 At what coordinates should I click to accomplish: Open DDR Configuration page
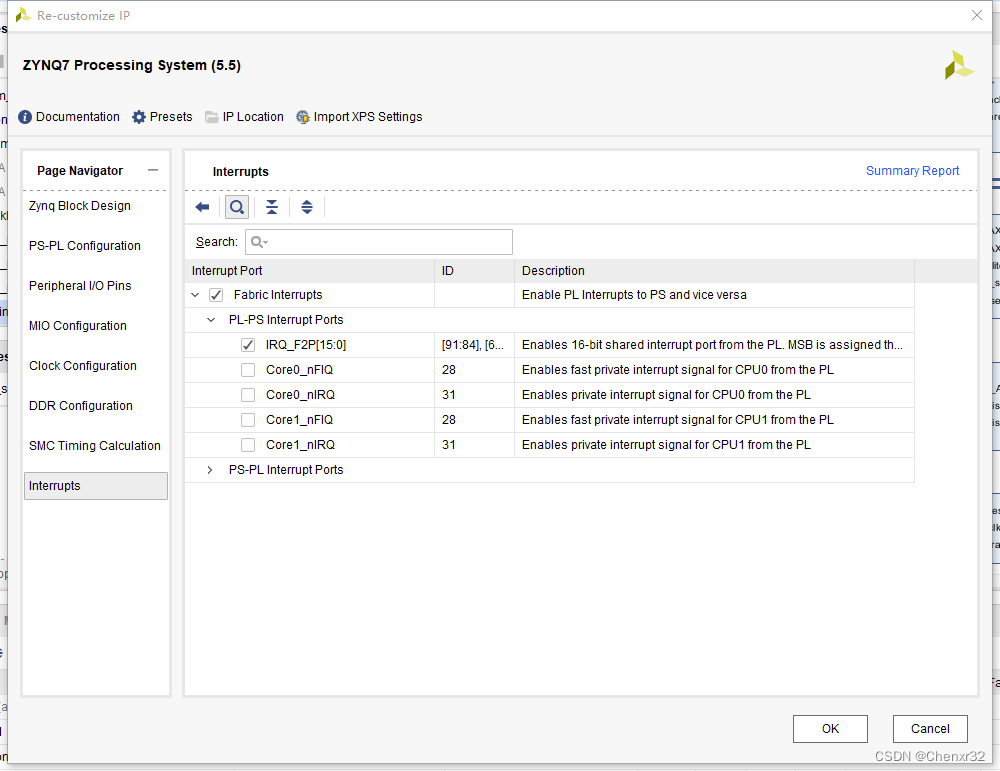[x=81, y=406]
